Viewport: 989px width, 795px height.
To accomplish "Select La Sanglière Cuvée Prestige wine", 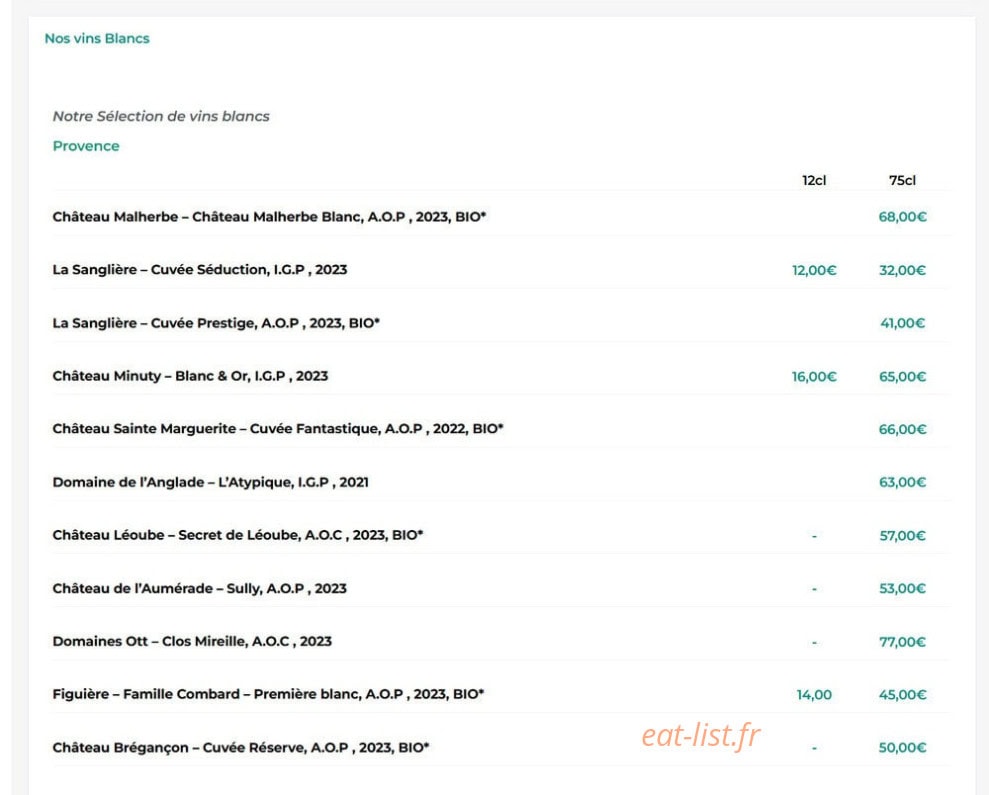I will [x=216, y=323].
